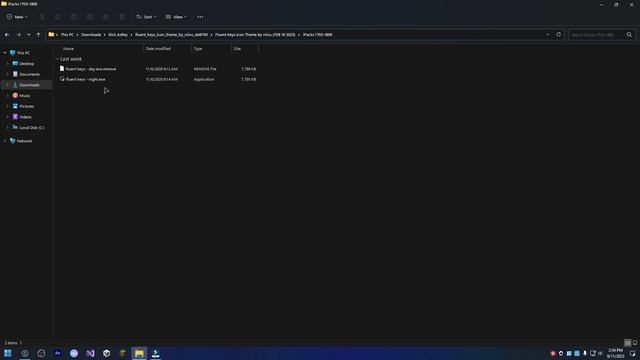
Task: Open the Windows Start button
Action: pyautogui.click(x=8, y=353)
